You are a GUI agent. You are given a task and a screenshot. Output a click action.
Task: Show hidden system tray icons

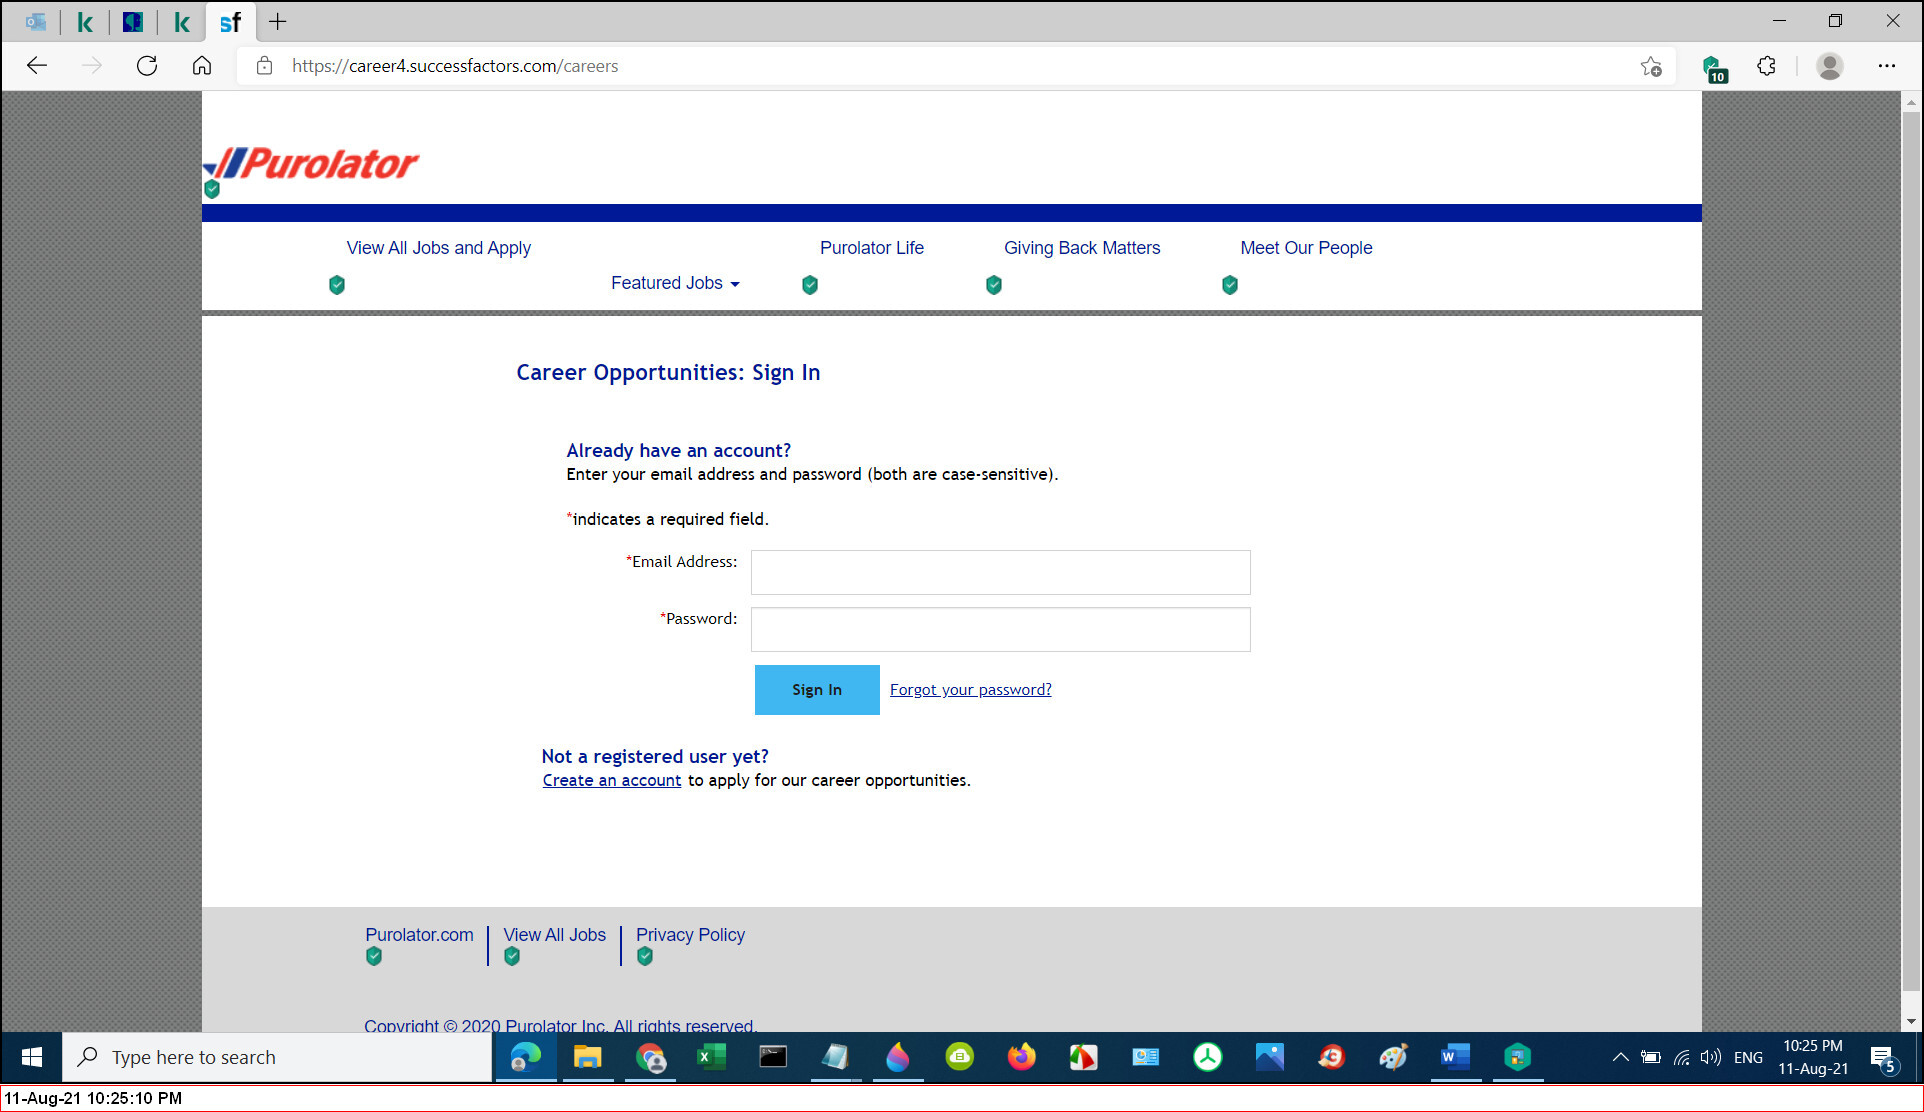[x=1620, y=1057]
